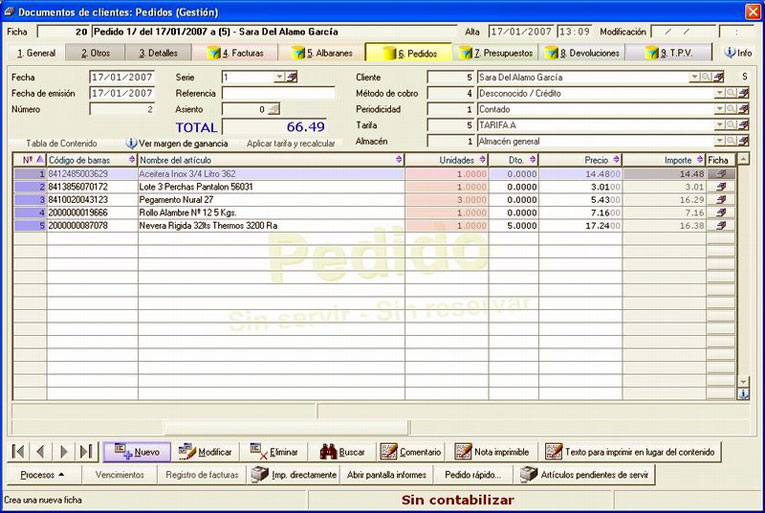
Task: Expand the Método de cobro dropdown
Action: (x=719, y=93)
